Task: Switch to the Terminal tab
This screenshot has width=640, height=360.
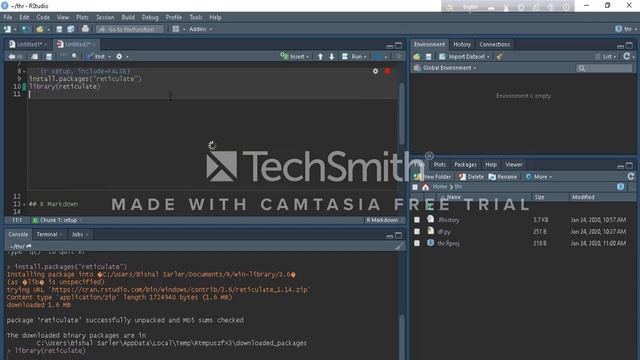Action: click(x=47, y=234)
